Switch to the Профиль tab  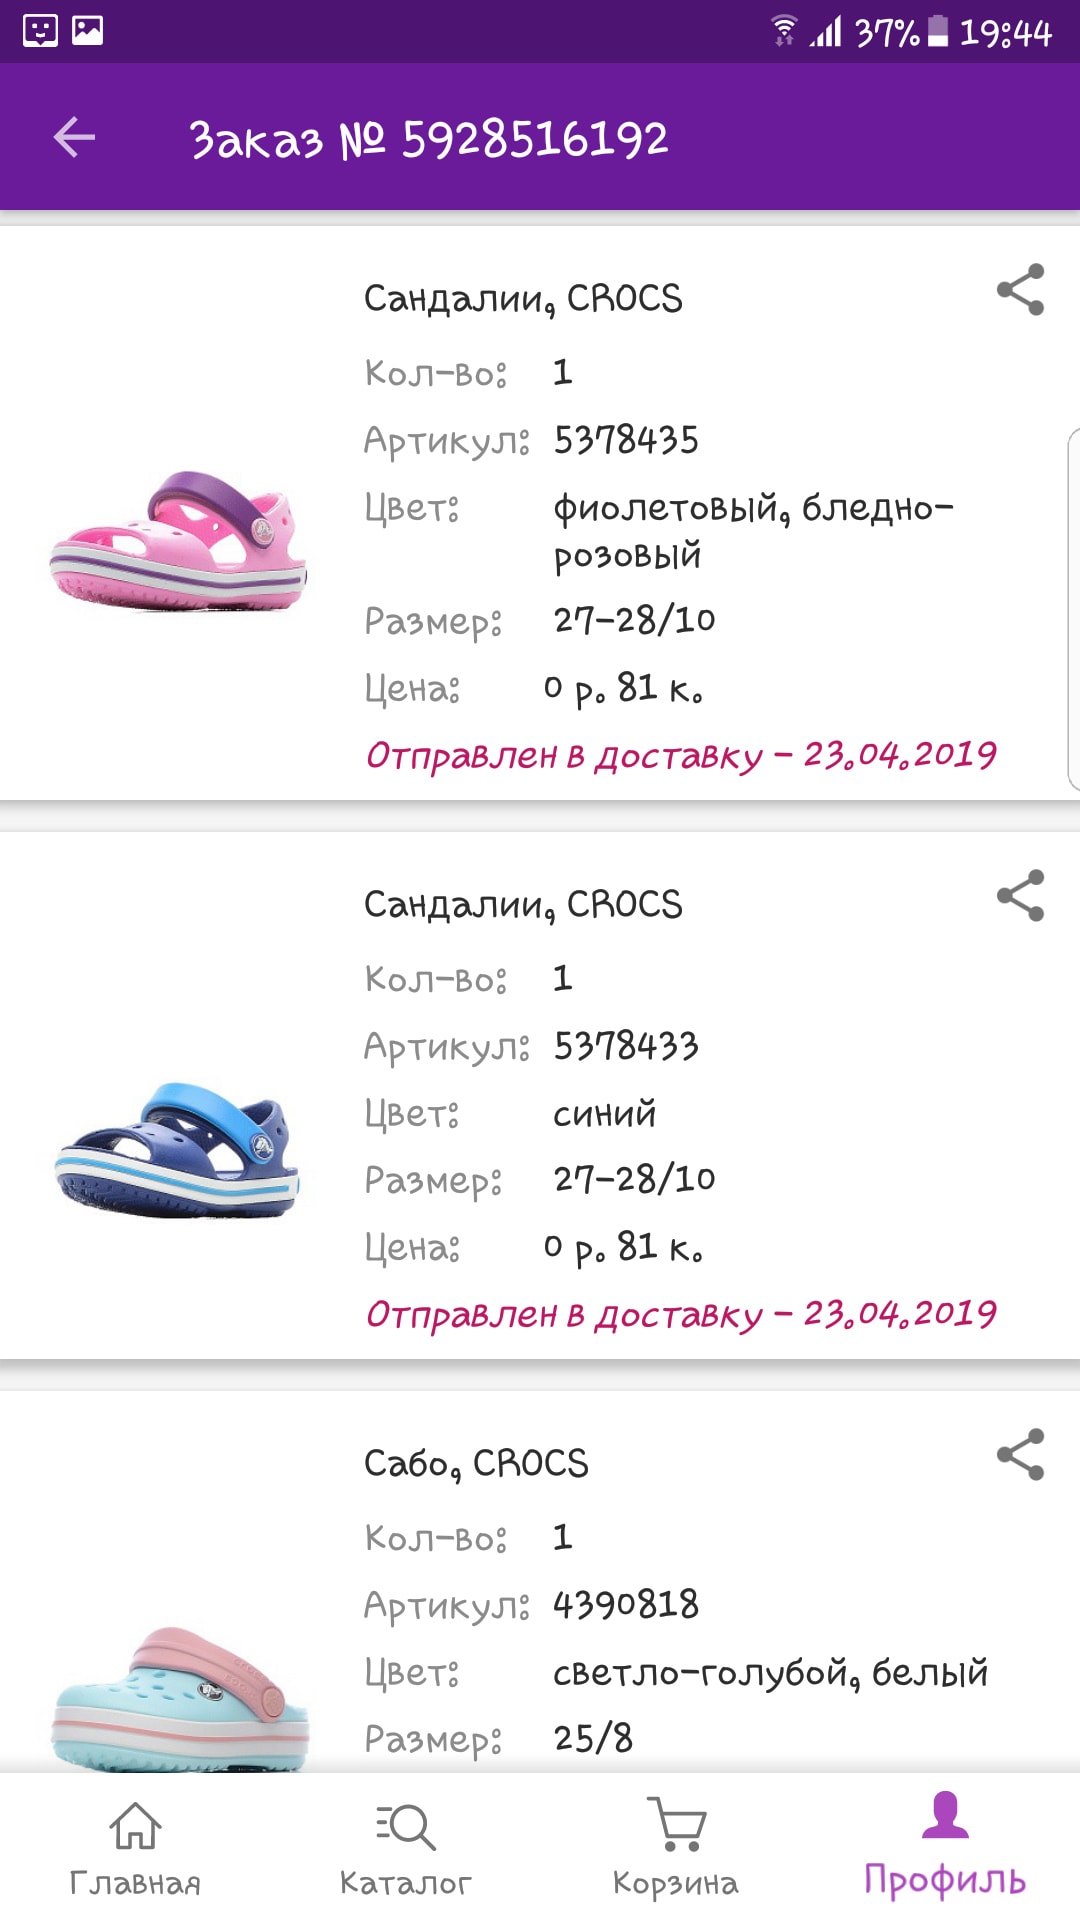click(x=945, y=1848)
